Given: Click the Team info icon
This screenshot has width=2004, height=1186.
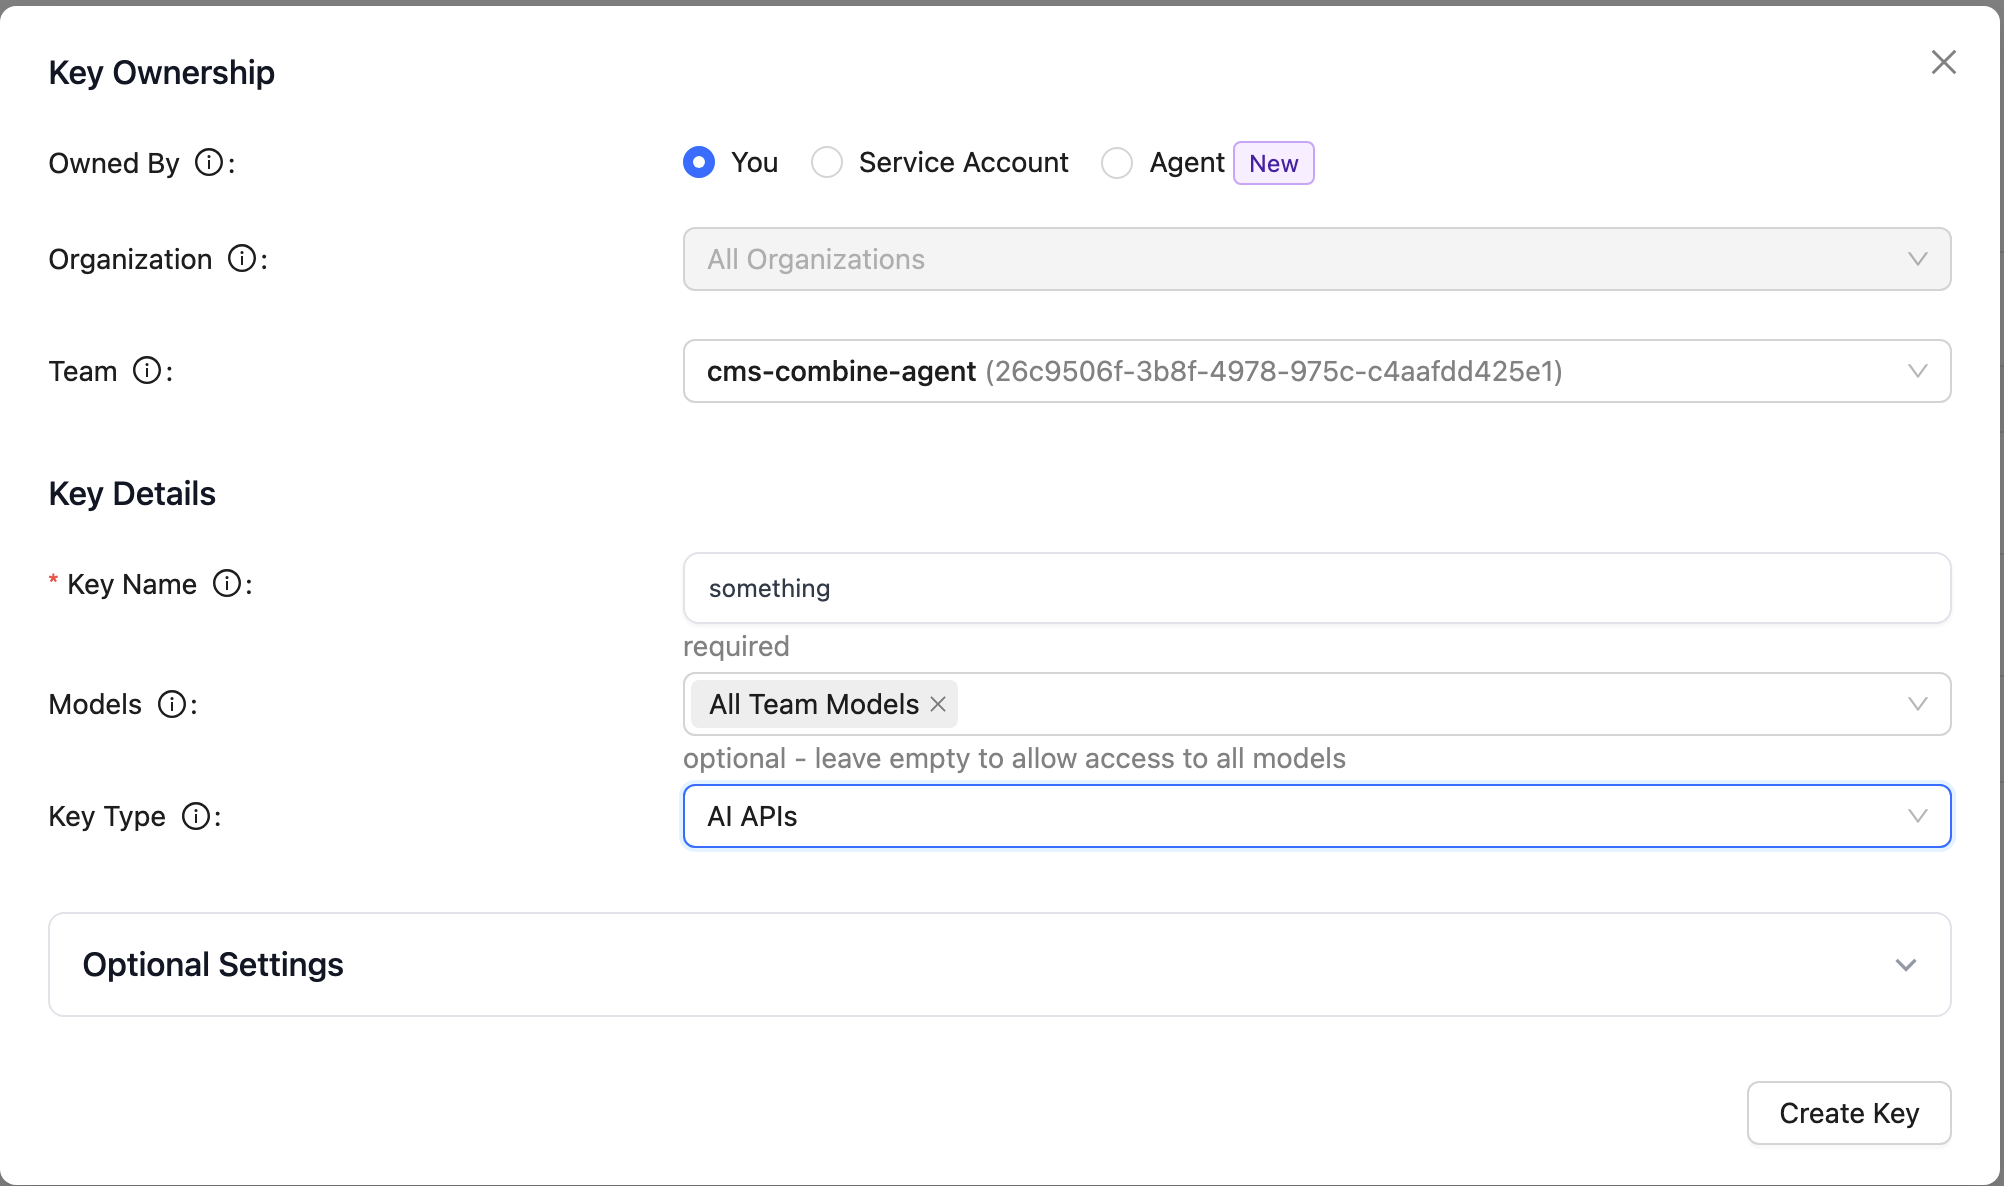Looking at the screenshot, I should (x=147, y=370).
